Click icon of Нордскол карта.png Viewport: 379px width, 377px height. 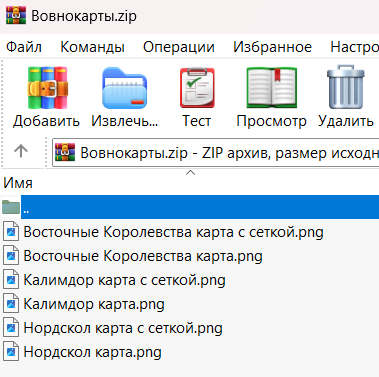[11, 351]
